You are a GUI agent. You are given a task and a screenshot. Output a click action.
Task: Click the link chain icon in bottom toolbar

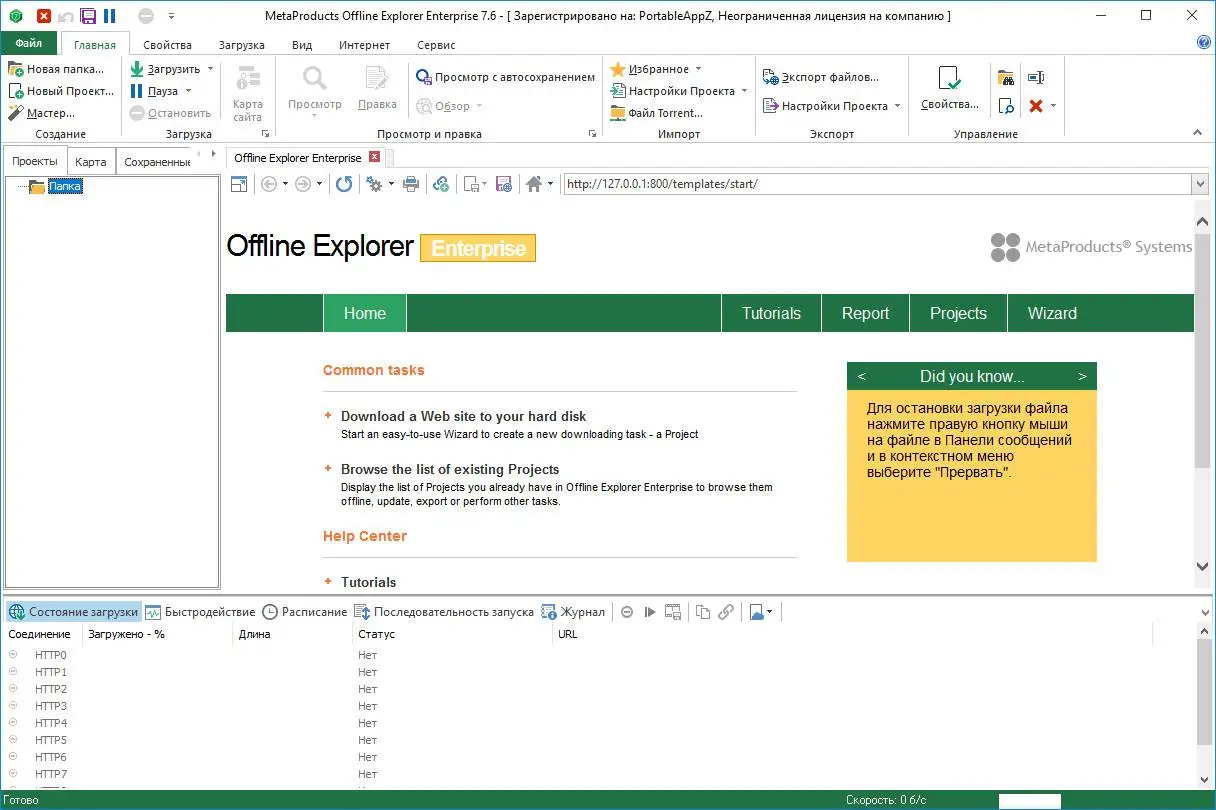tap(726, 612)
